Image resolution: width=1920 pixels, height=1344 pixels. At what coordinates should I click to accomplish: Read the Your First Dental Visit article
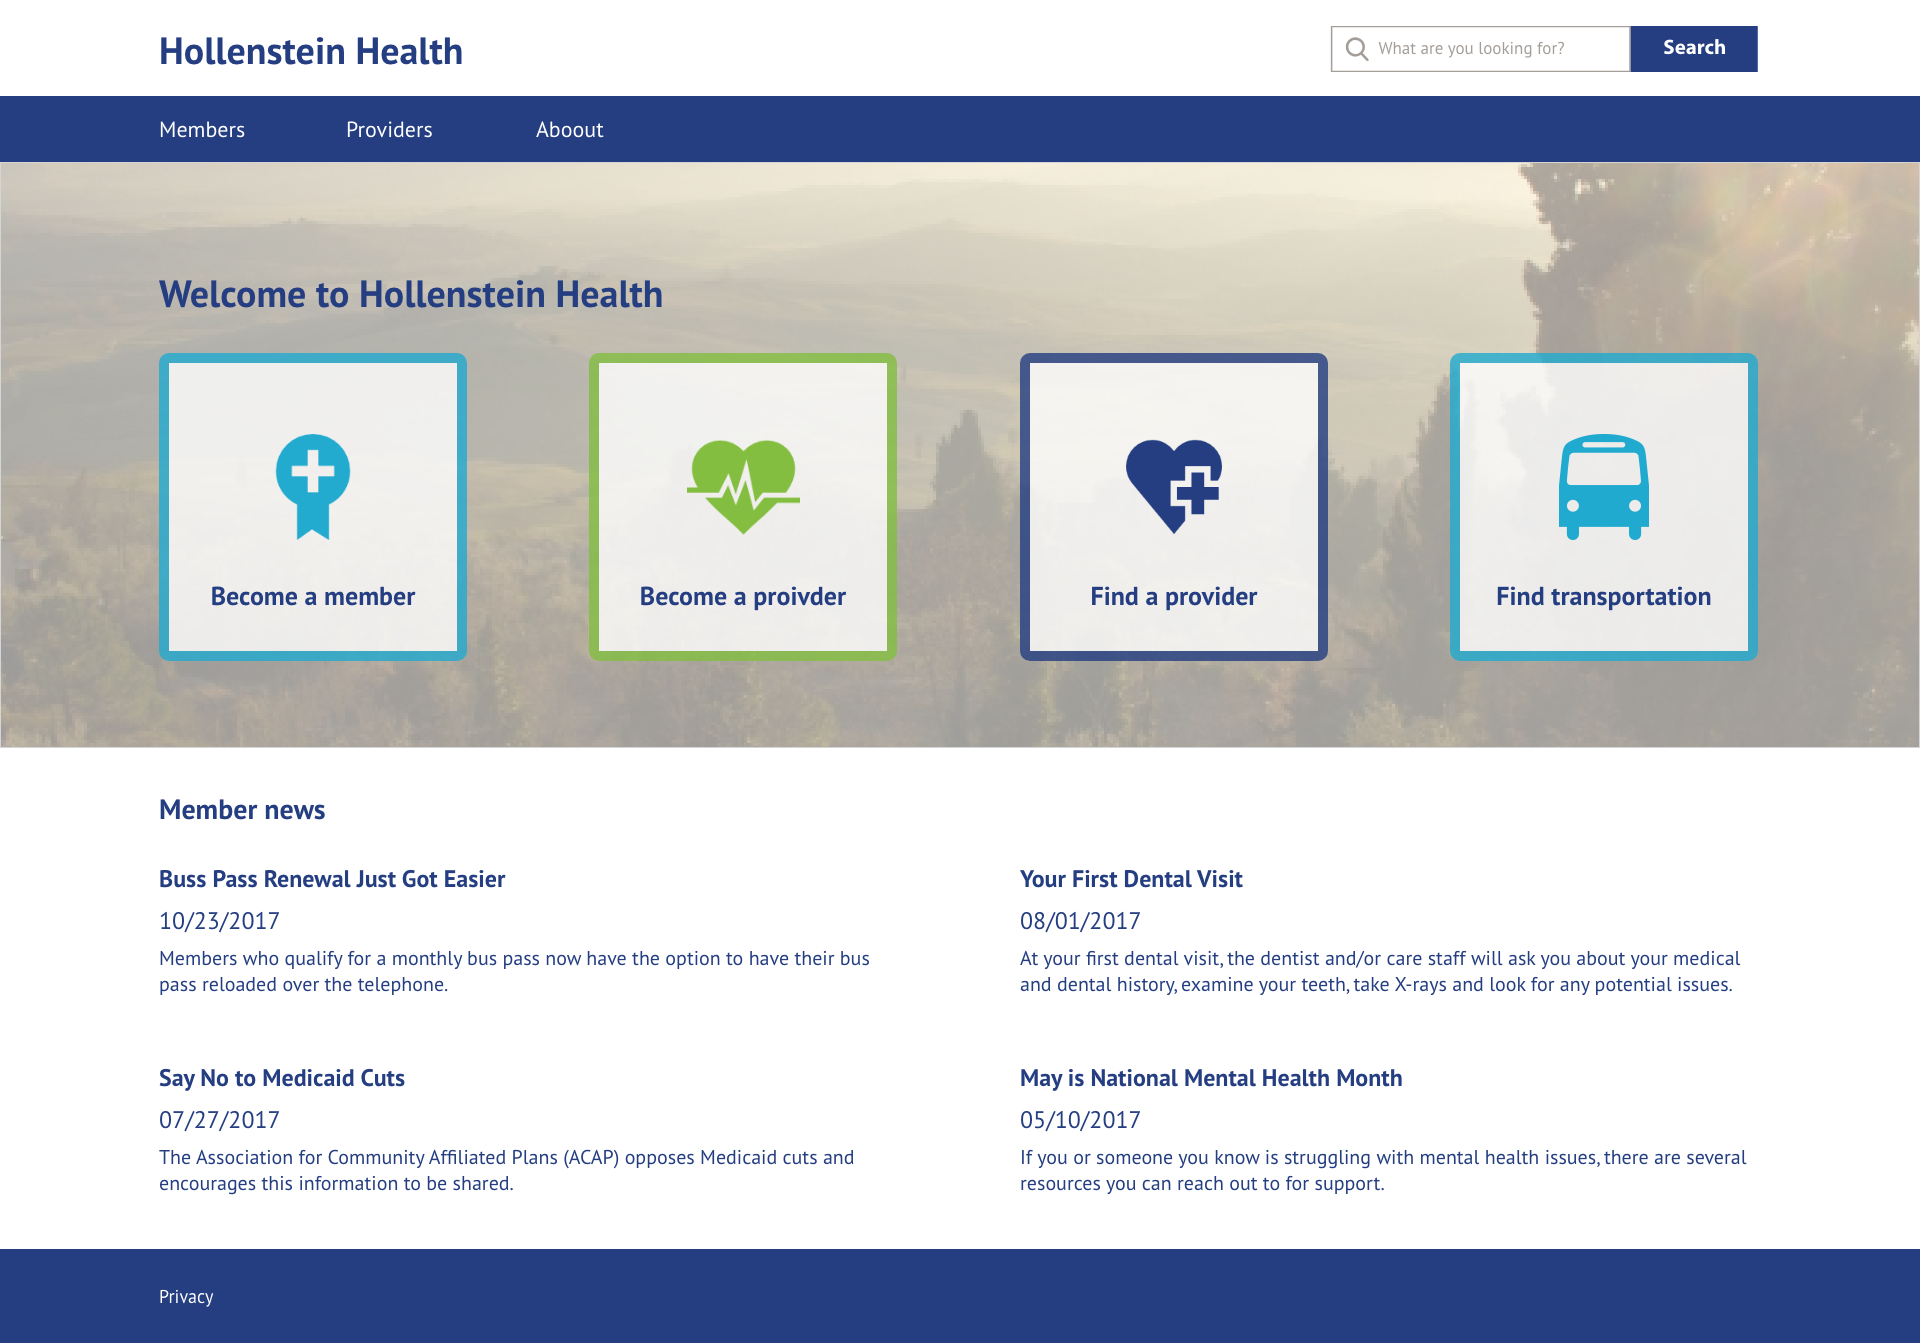[1131, 879]
